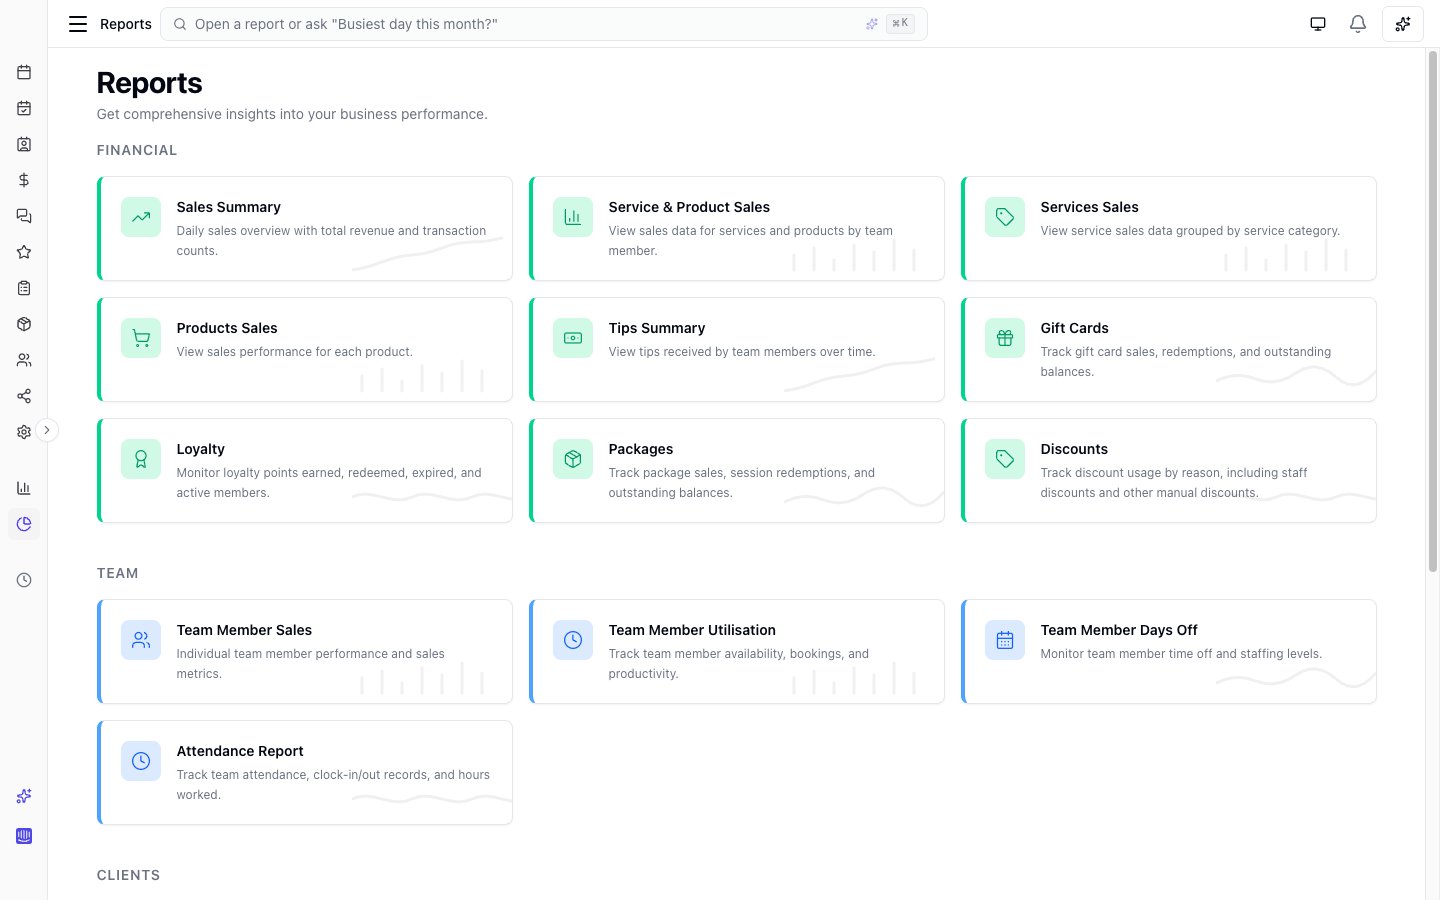Screen dimensions: 1440x900
Task: Open the hamburger menu
Action: [x=77, y=24]
